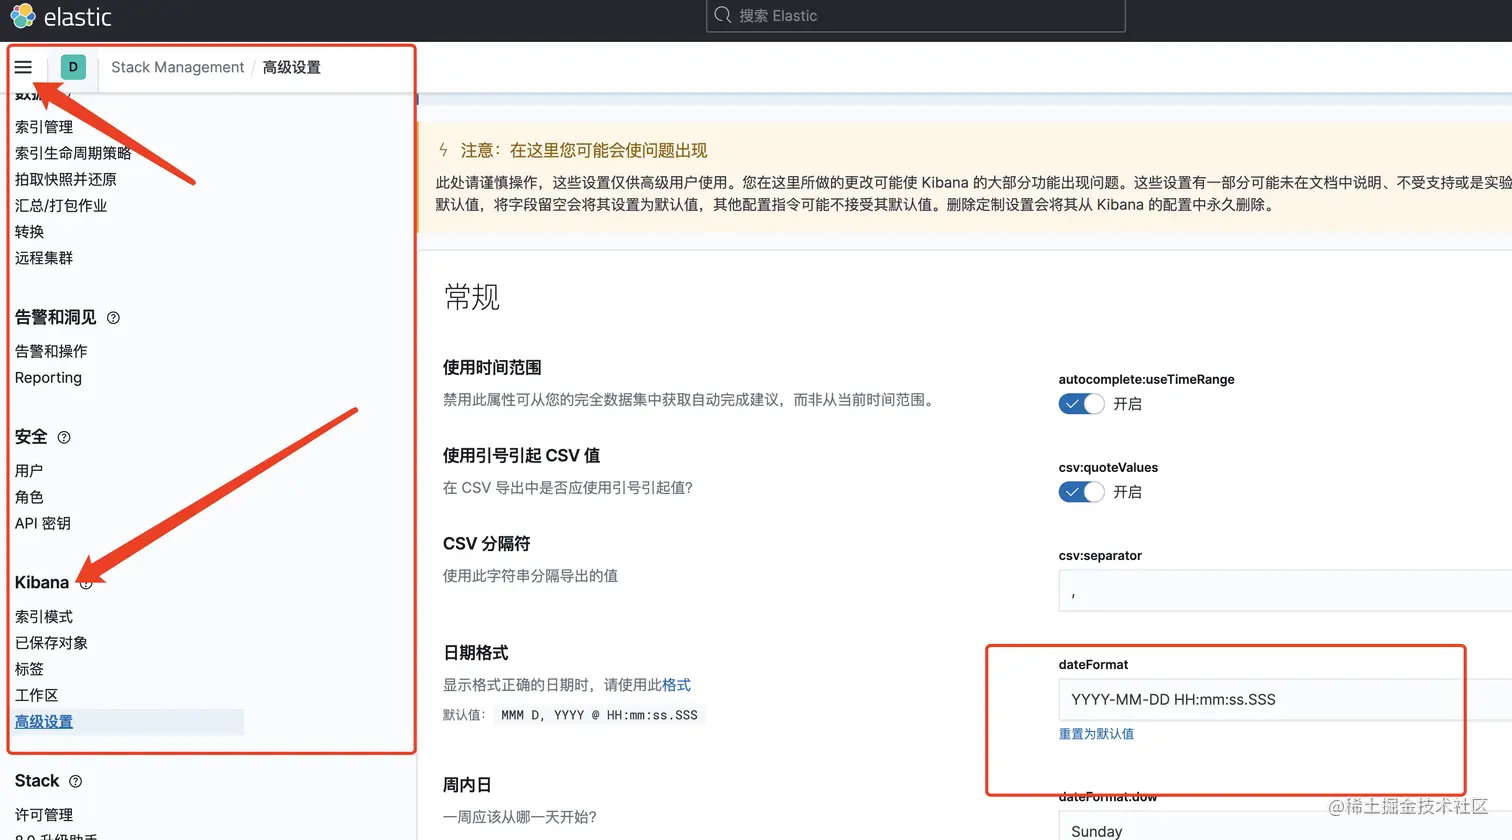Click the 使用时间范围 setting title

point(492,368)
